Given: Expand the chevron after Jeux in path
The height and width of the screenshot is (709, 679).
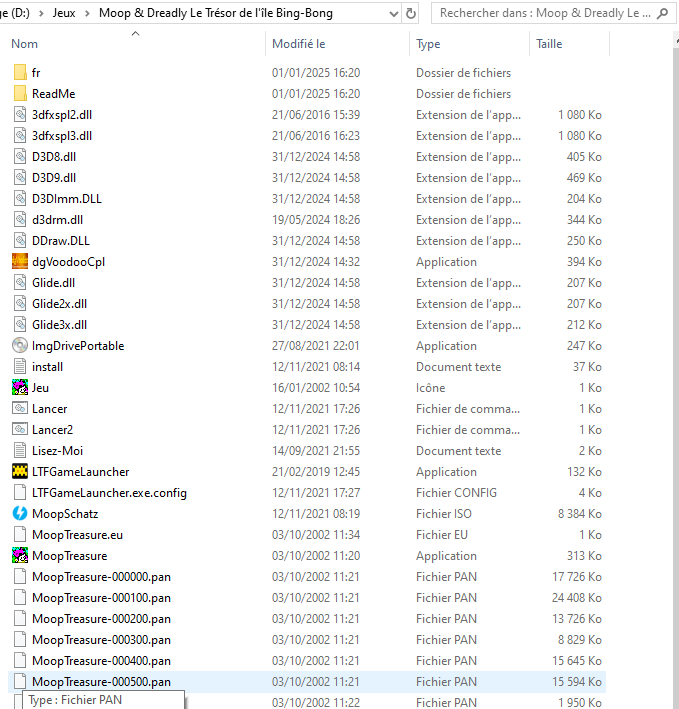Looking at the screenshot, I should pyautogui.click(x=87, y=14).
